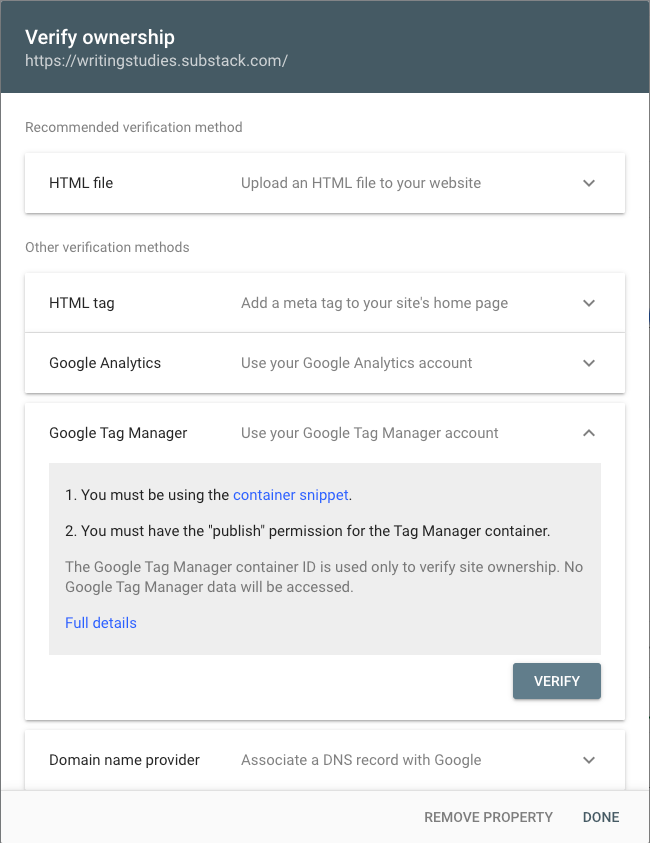Click the DONE button
Viewport: 650px width, 843px height.
(600, 817)
